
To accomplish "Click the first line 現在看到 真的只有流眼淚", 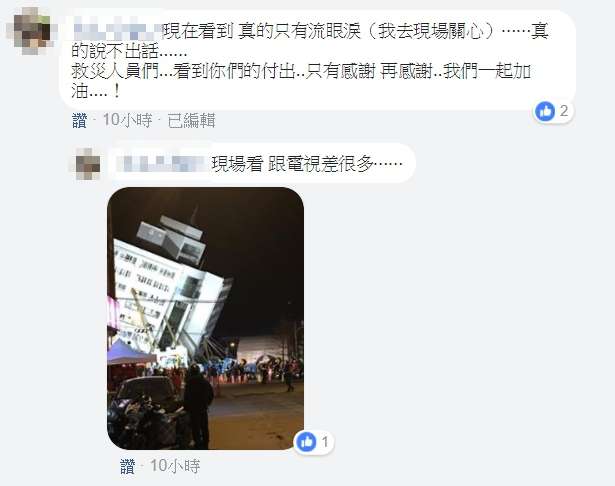I will (x=262, y=31).
